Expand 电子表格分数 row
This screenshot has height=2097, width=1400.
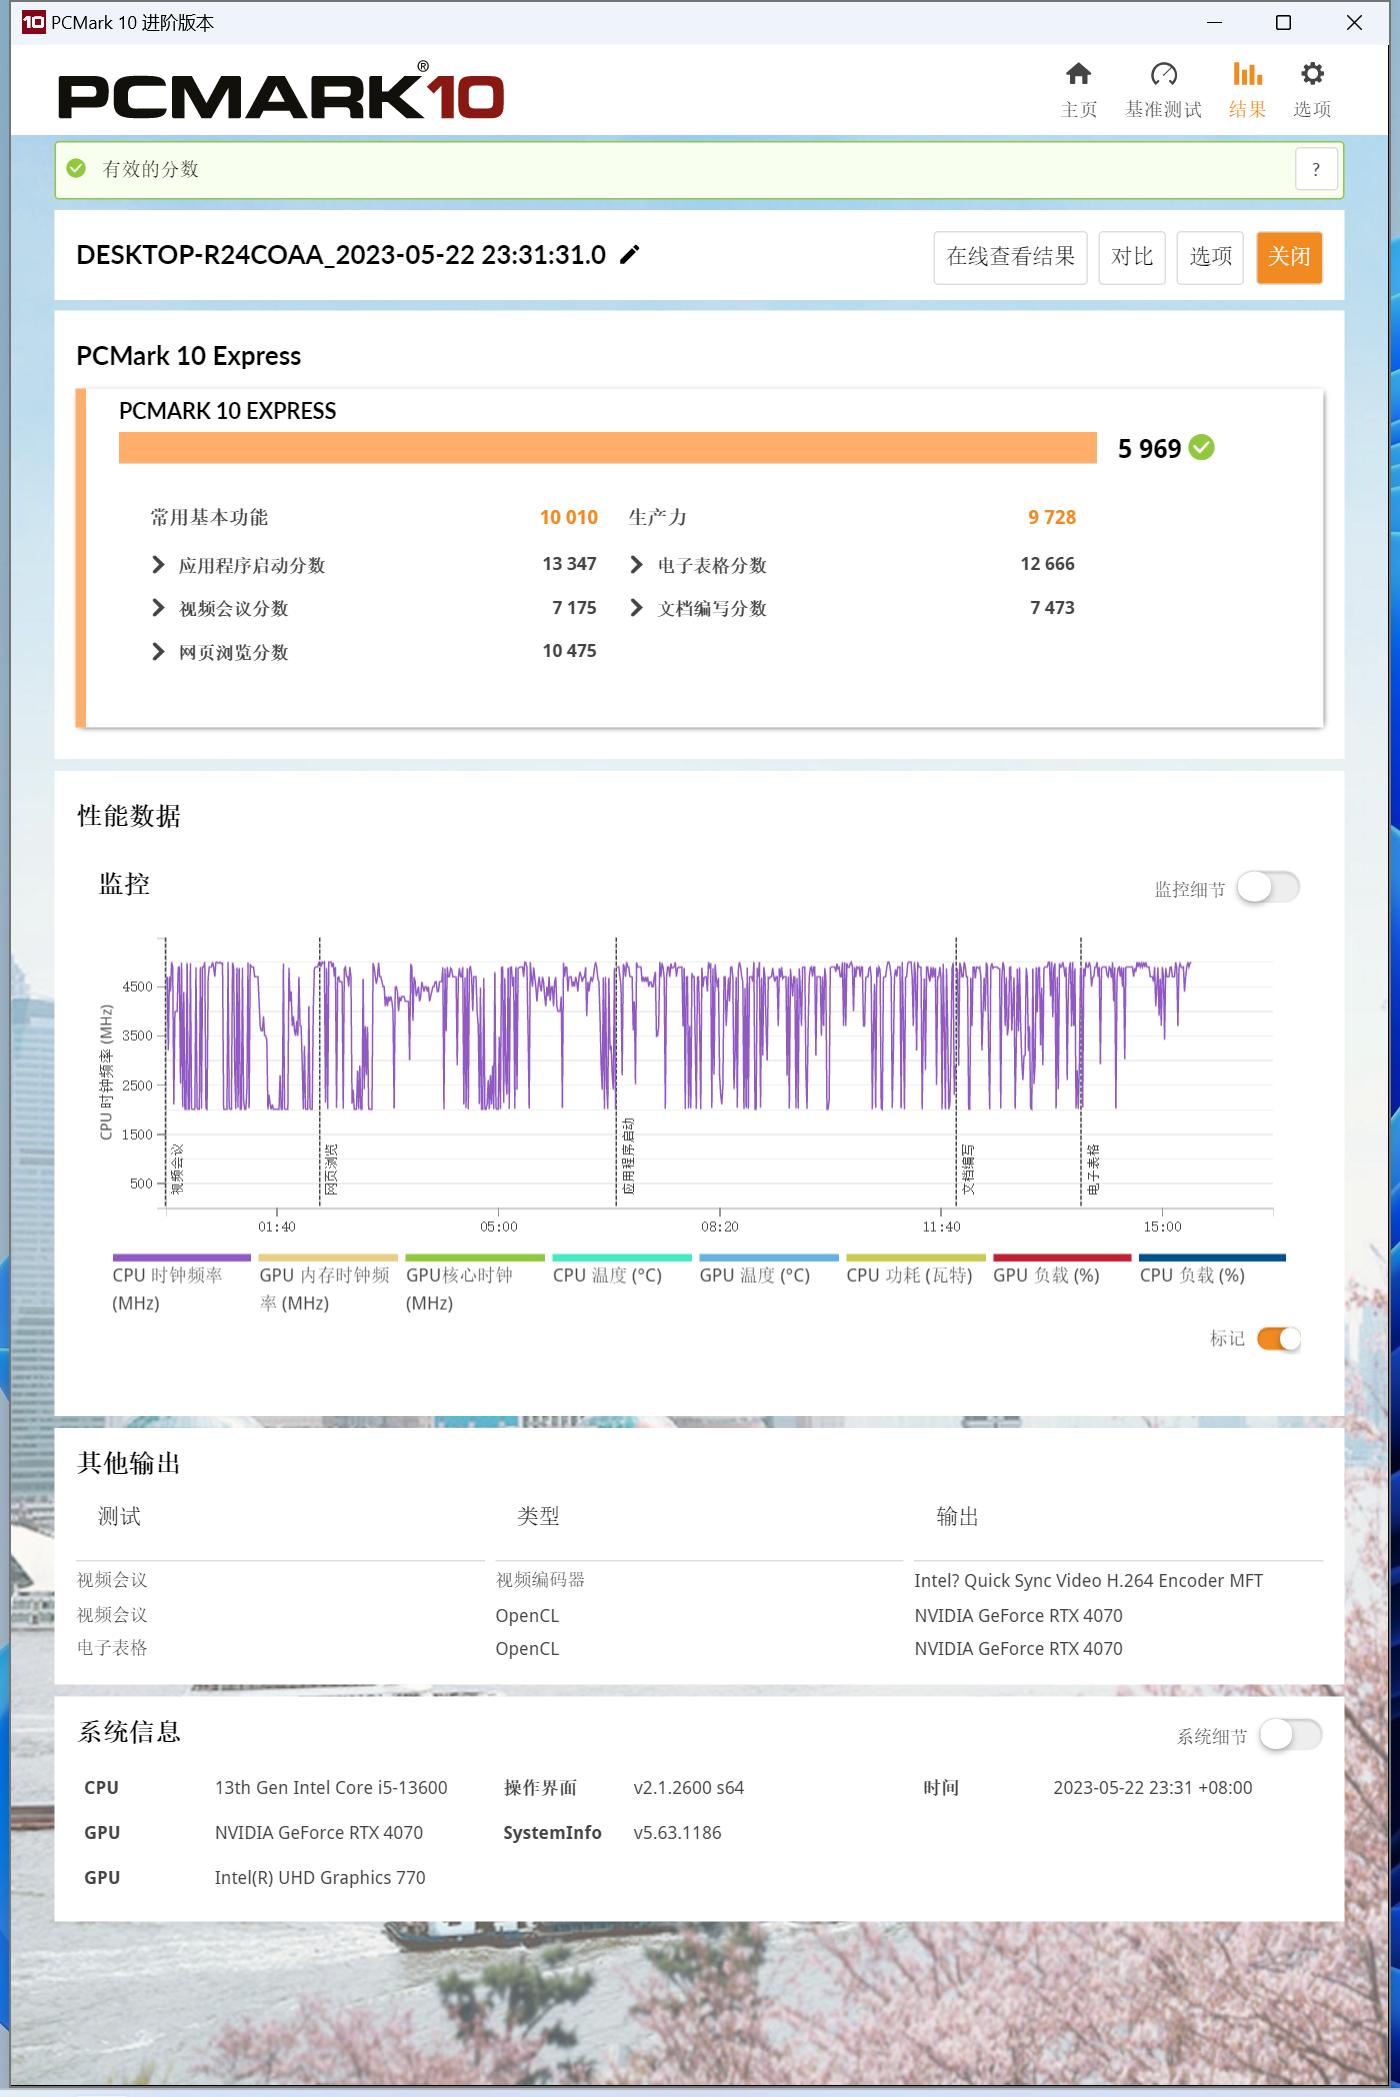point(636,565)
